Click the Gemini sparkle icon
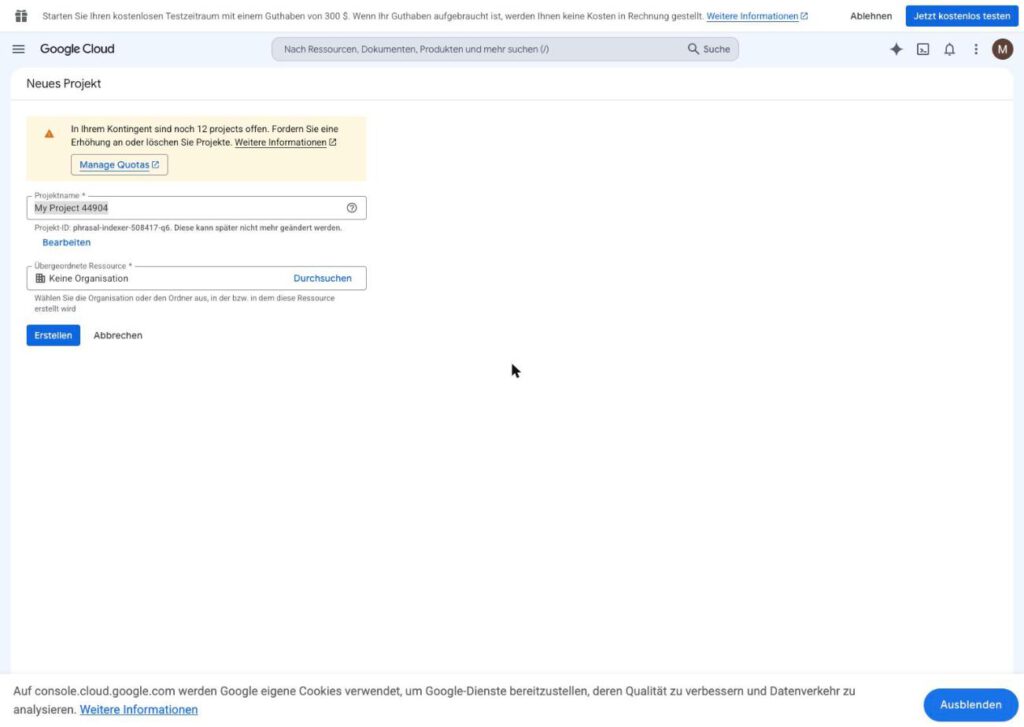This screenshot has height=727, width=1024. [896, 49]
